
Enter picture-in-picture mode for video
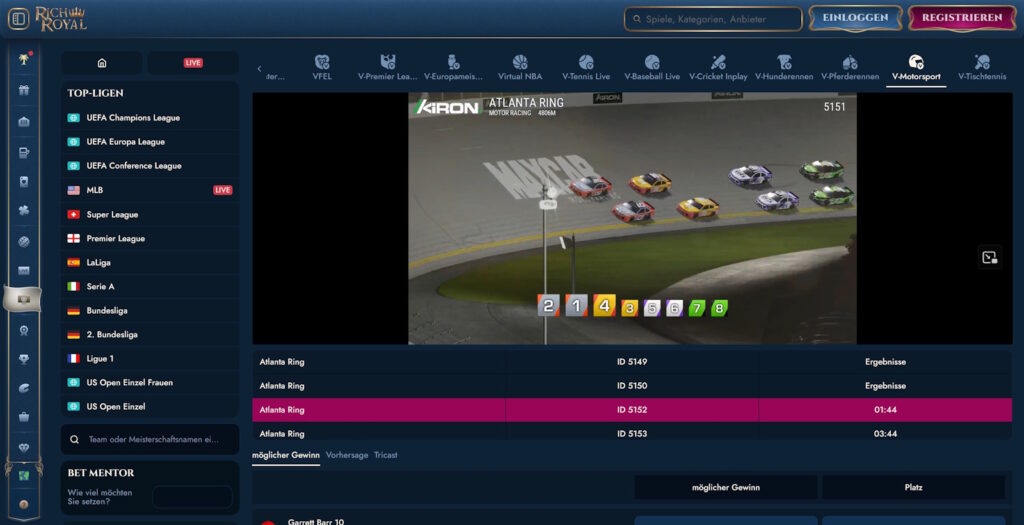(989, 257)
